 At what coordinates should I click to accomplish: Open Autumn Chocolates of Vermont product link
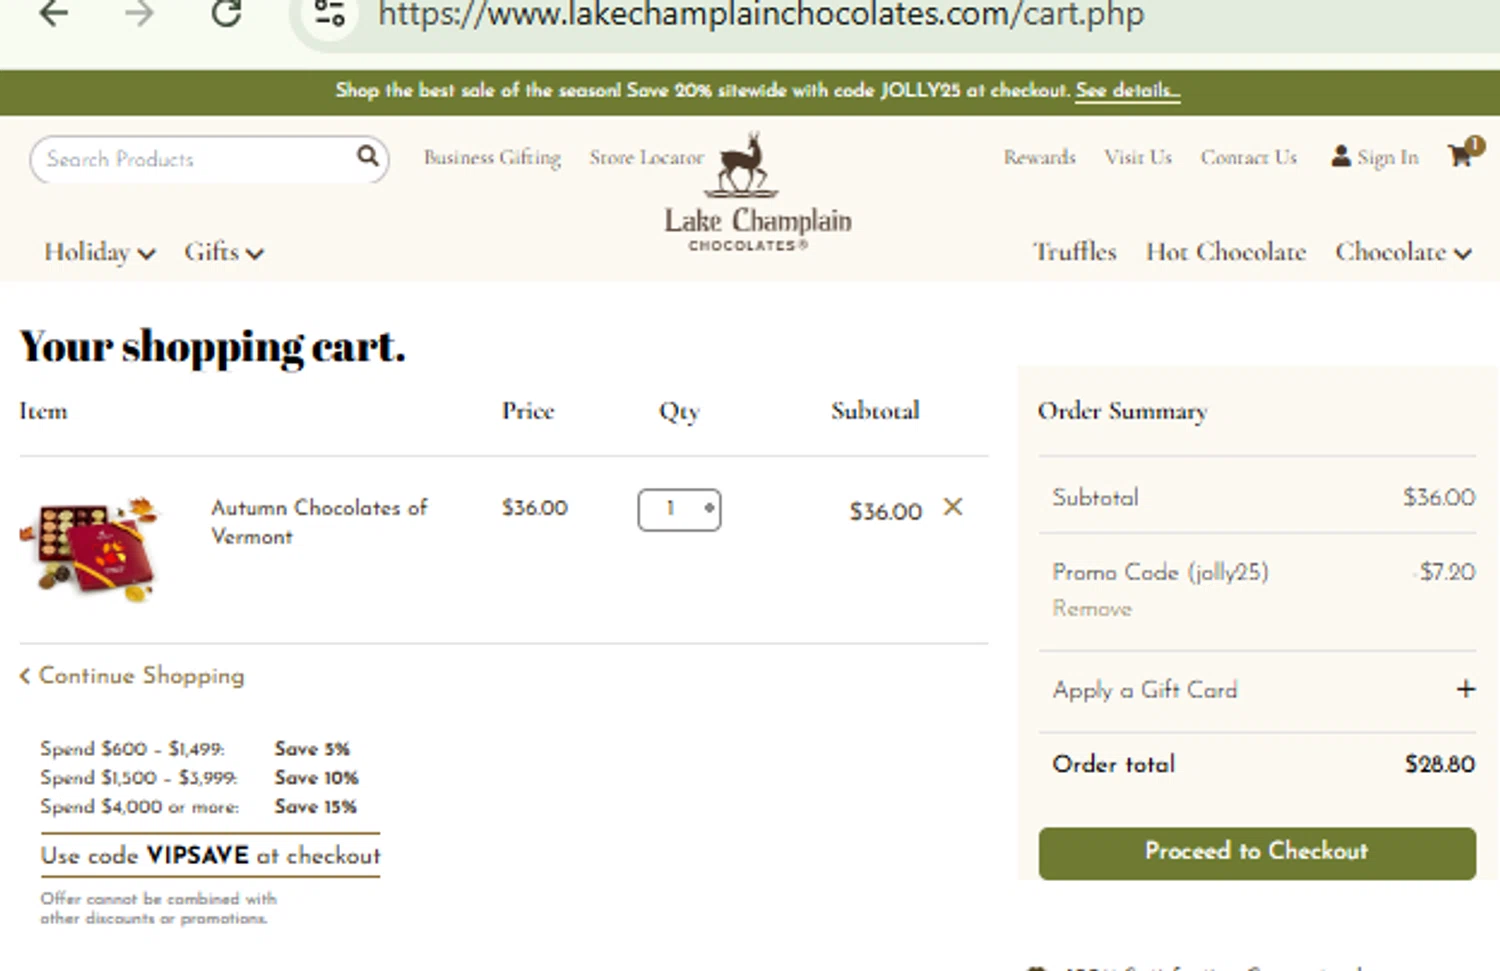[x=319, y=522]
